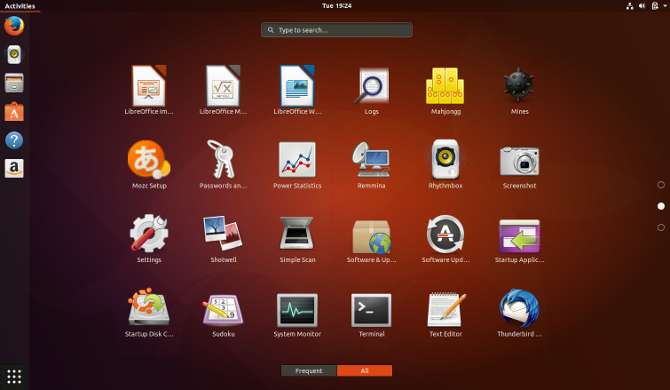Open Rhythmbox from the dock

click(x=14, y=55)
